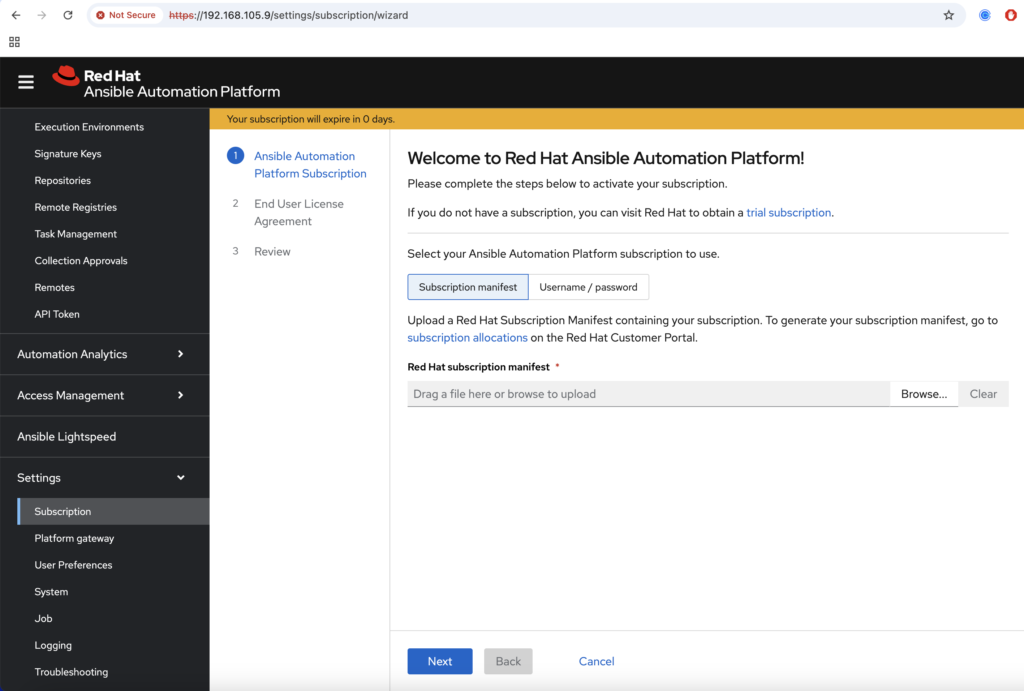1024x691 pixels.
Task: Click 'Welcome to Red Hat Ansible Automation Platform!' heading
Action: (606, 158)
